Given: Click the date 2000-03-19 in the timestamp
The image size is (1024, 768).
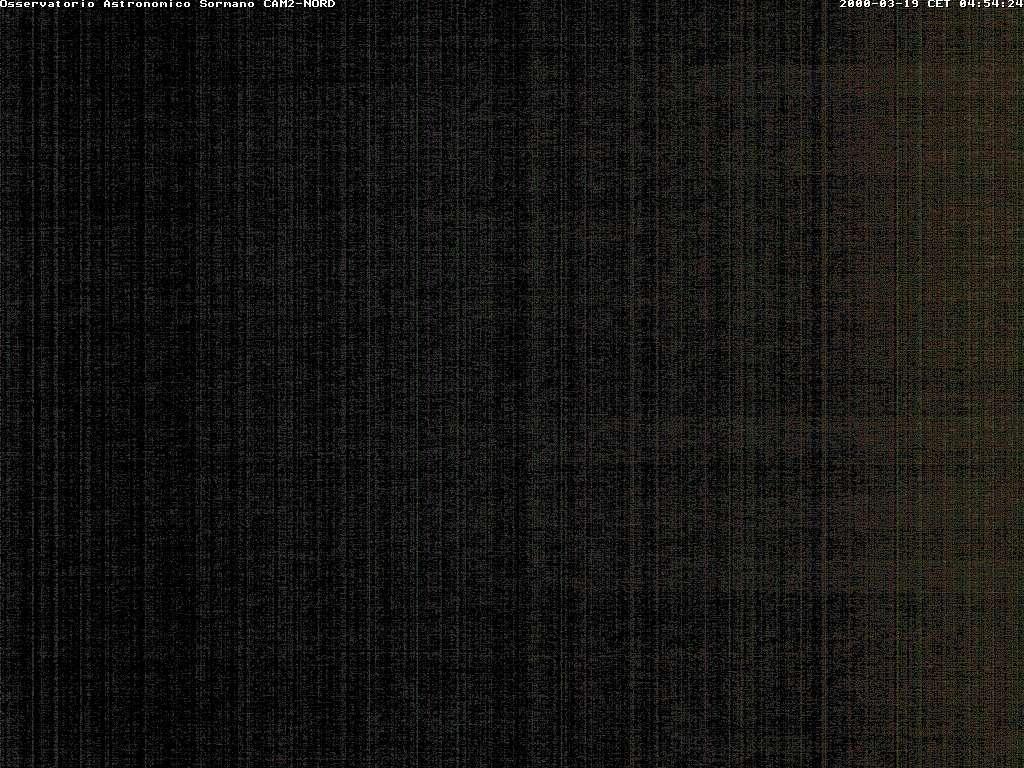Looking at the screenshot, I should pos(880,5).
